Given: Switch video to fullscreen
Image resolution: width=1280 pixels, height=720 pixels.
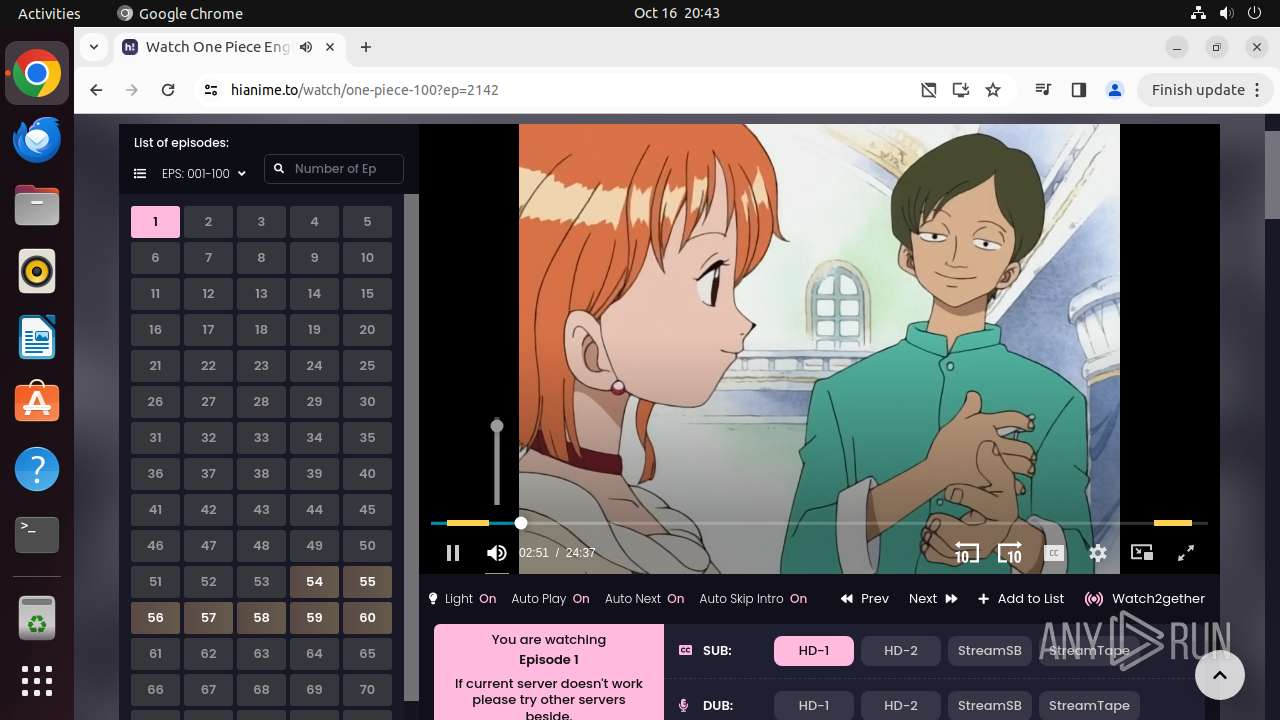Looking at the screenshot, I should pyautogui.click(x=1186, y=553).
